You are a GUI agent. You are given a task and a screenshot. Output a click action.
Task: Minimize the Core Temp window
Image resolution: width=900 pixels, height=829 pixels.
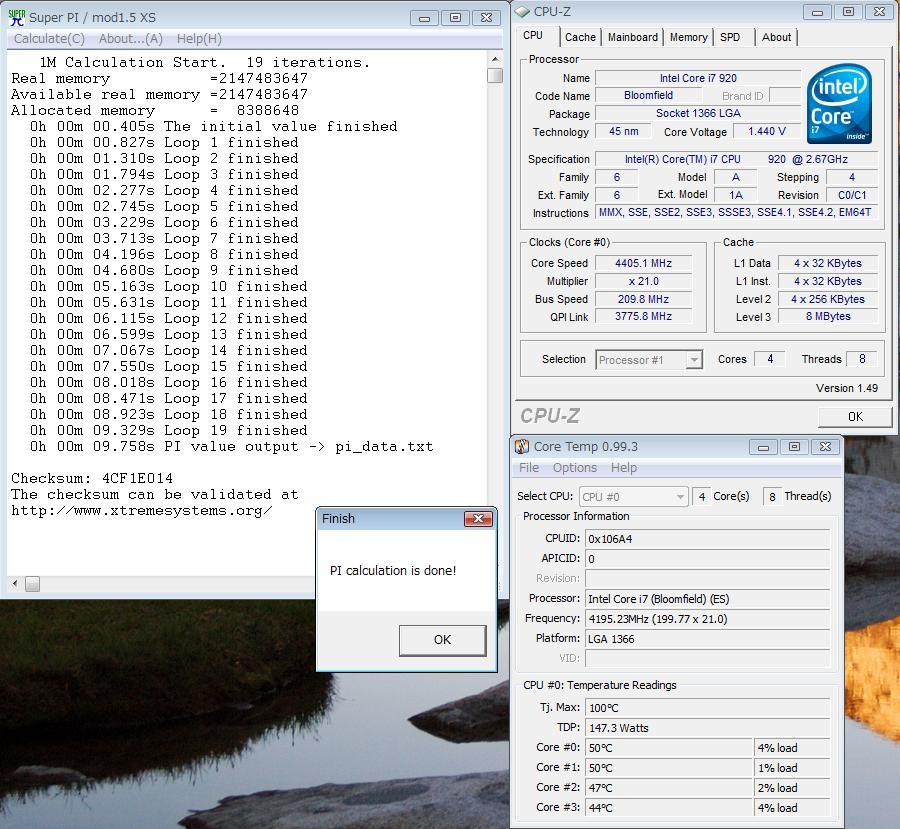(761, 446)
